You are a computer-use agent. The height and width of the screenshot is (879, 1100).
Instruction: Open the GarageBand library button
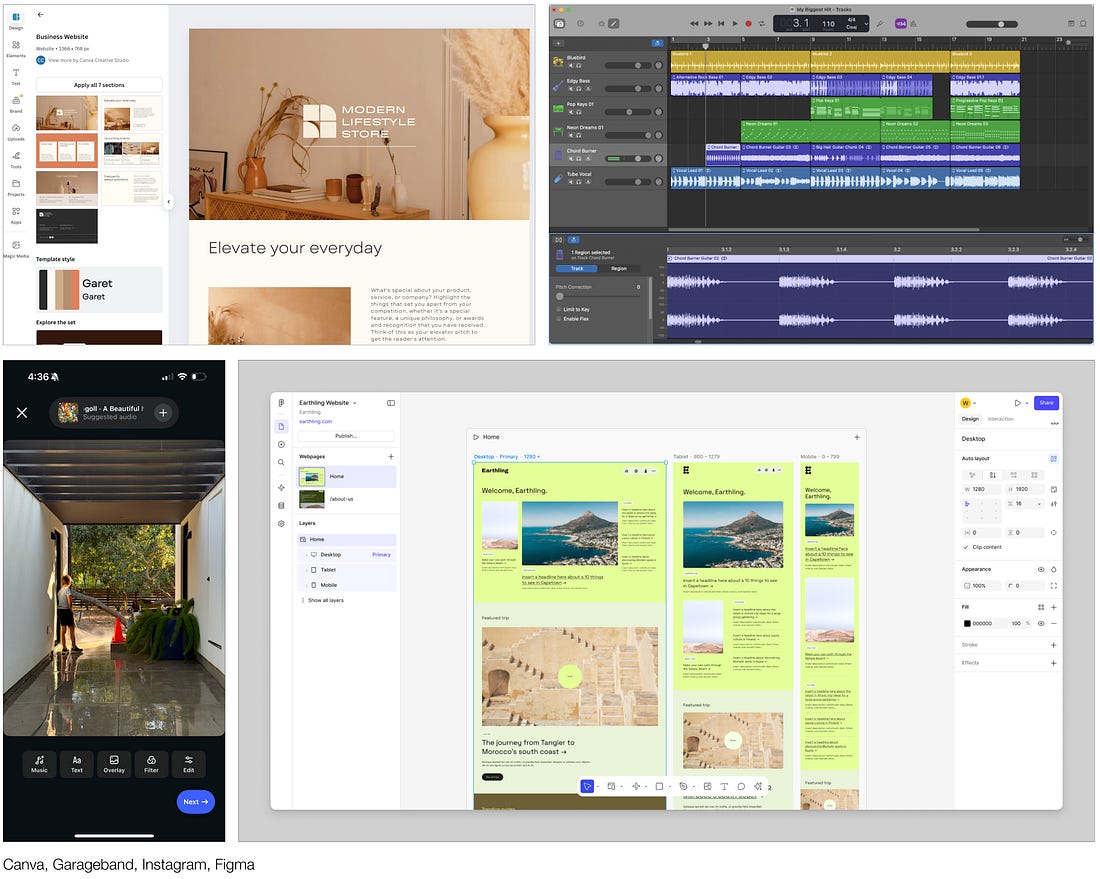(559, 23)
